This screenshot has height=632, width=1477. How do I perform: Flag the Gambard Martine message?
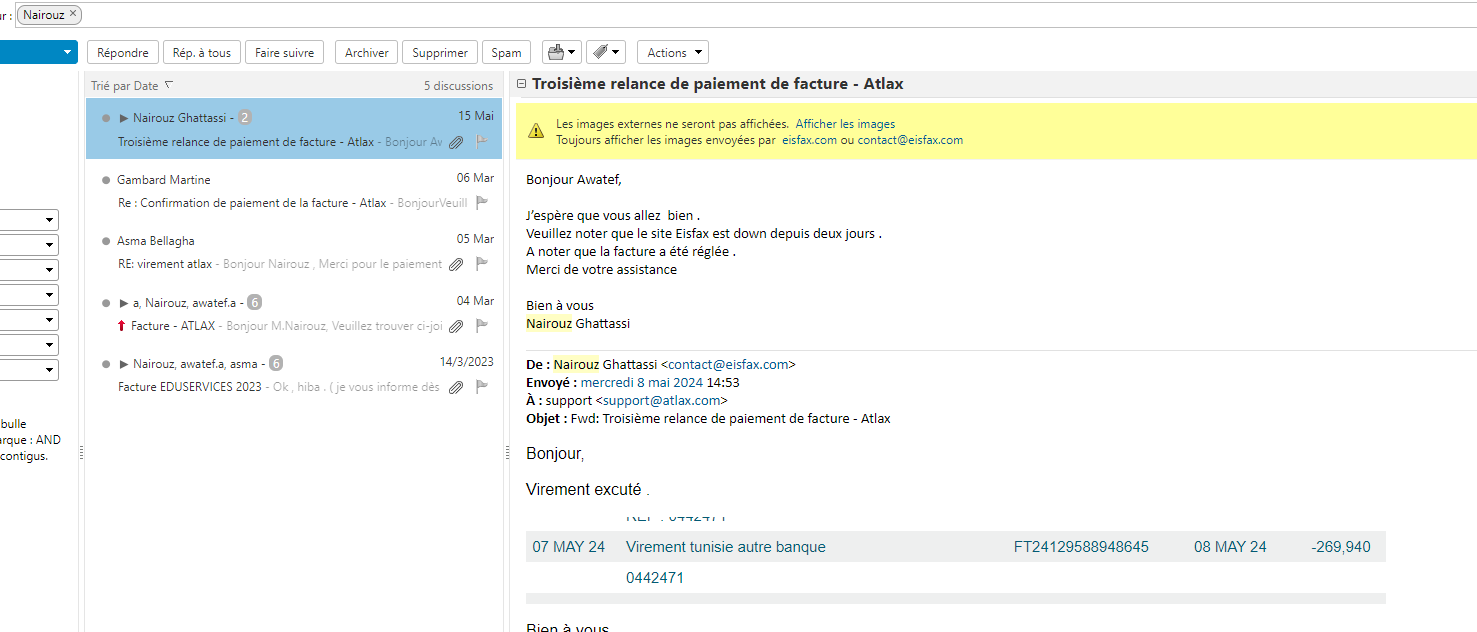point(482,203)
